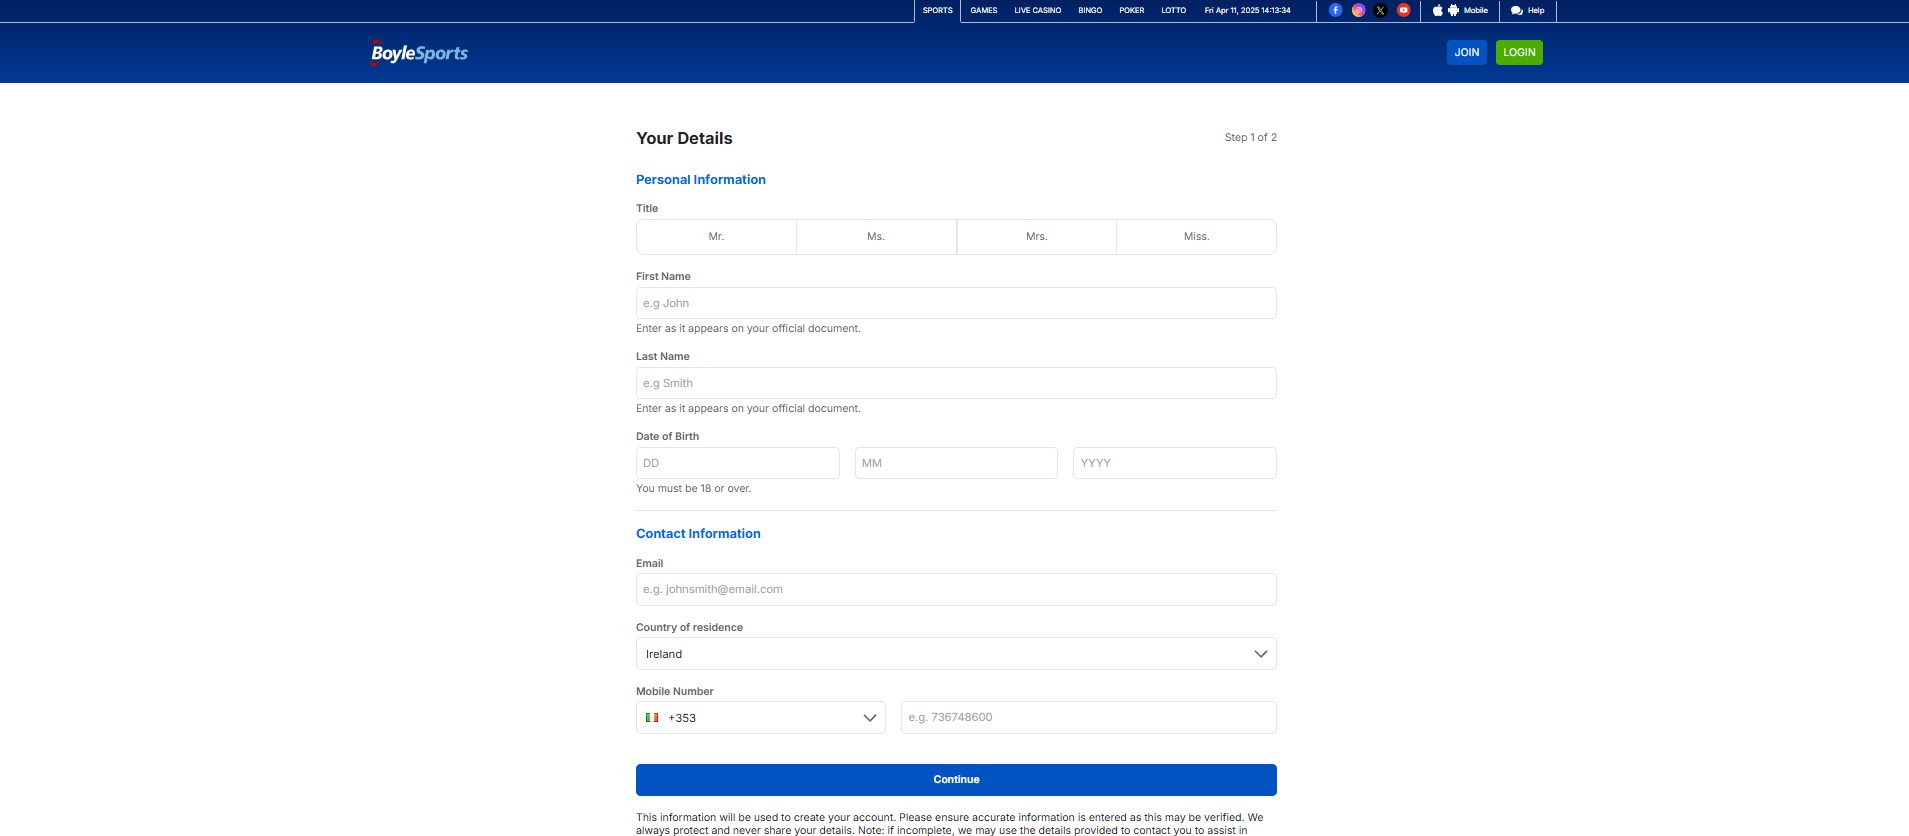
Task: Switch to the Live Casino tab
Action: [1037, 10]
